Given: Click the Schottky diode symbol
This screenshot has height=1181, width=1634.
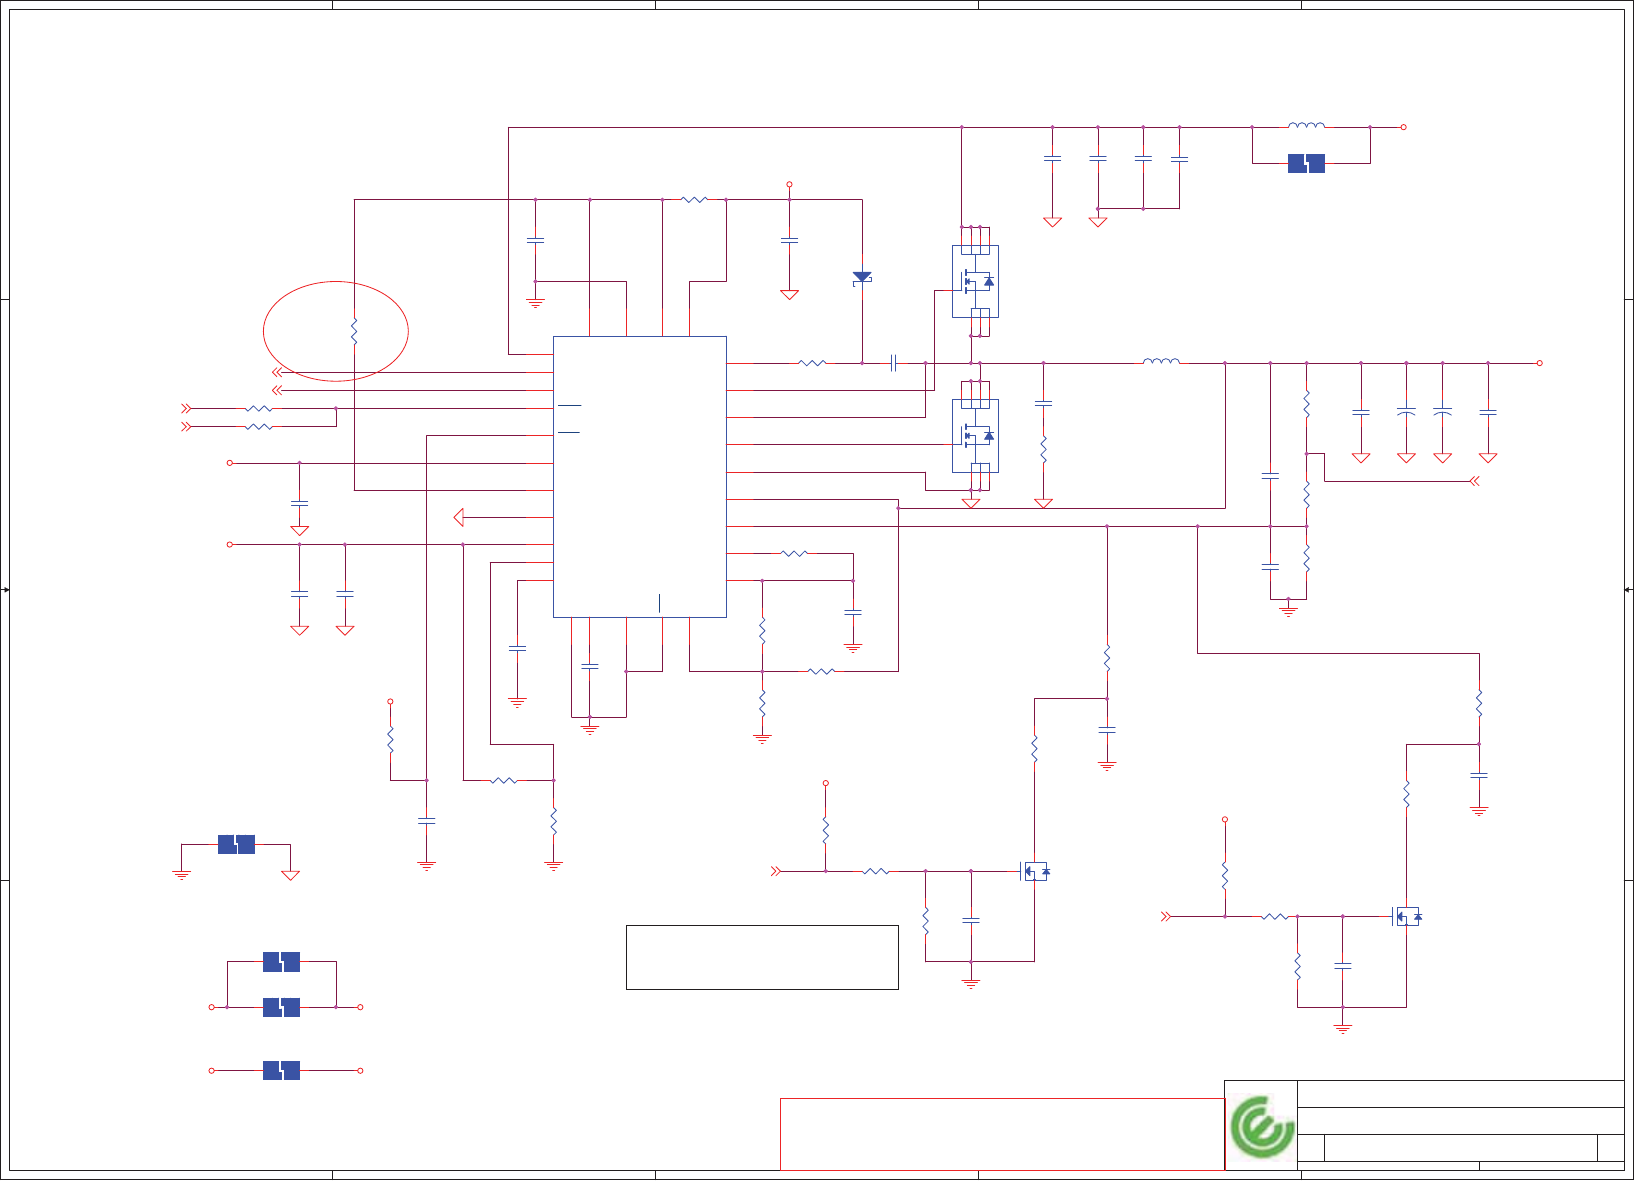Looking at the screenshot, I should pyautogui.click(x=862, y=278).
